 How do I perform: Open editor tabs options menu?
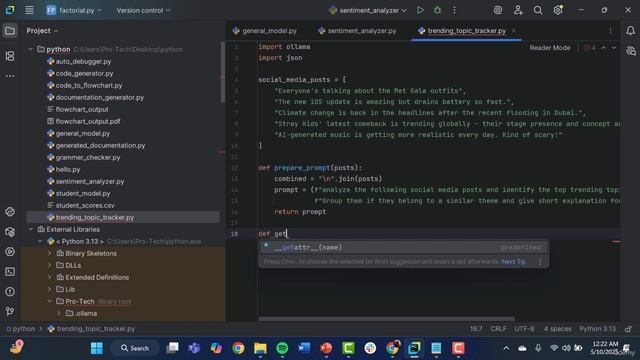click(611, 31)
